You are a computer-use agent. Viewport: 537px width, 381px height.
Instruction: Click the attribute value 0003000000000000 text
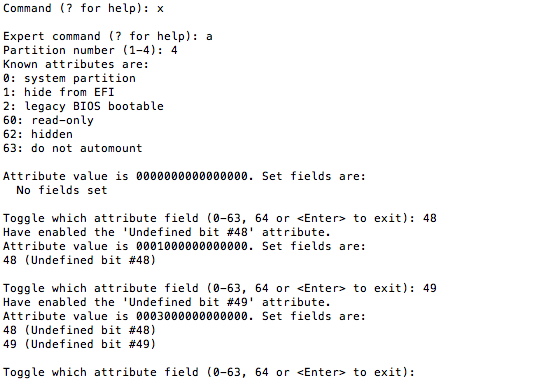[x=192, y=316]
